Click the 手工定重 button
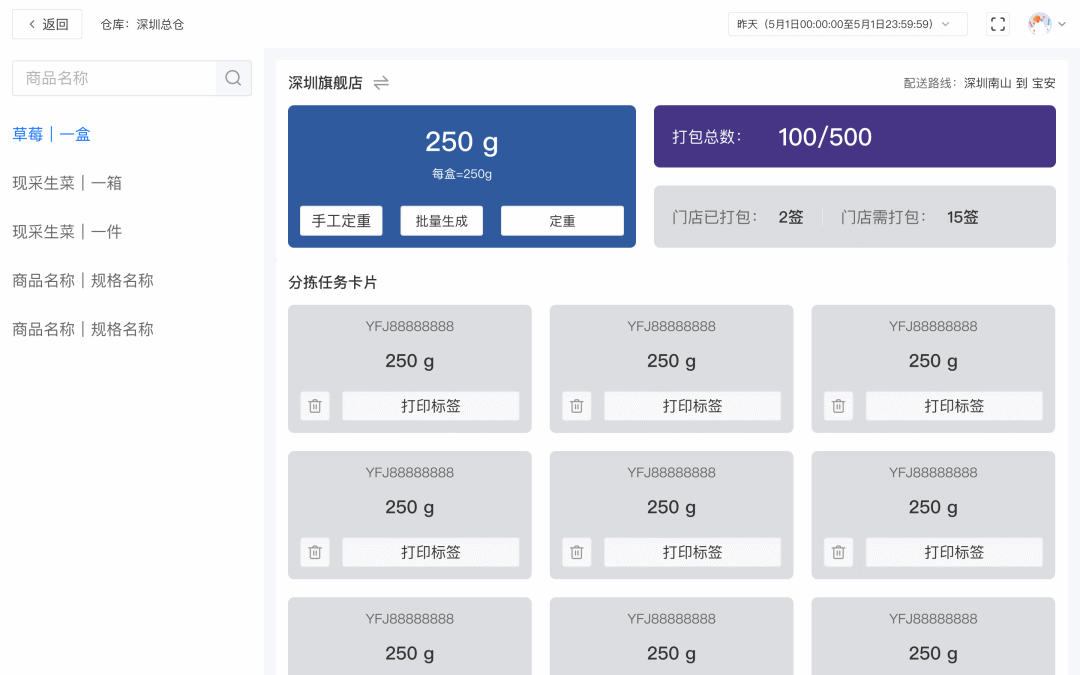Image resolution: width=1080 pixels, height=675 pixels. coord(341,221)
